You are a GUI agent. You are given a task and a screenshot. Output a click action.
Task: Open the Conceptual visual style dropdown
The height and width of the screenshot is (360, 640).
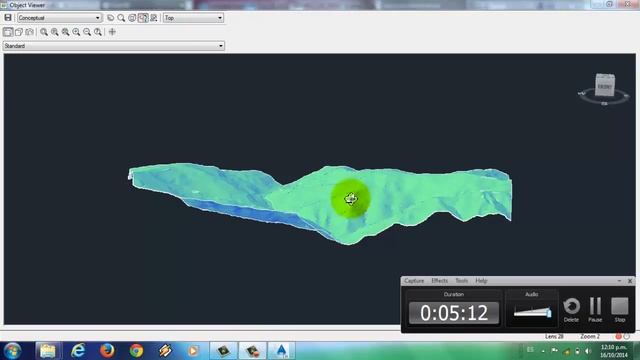(x=59, y=18)
